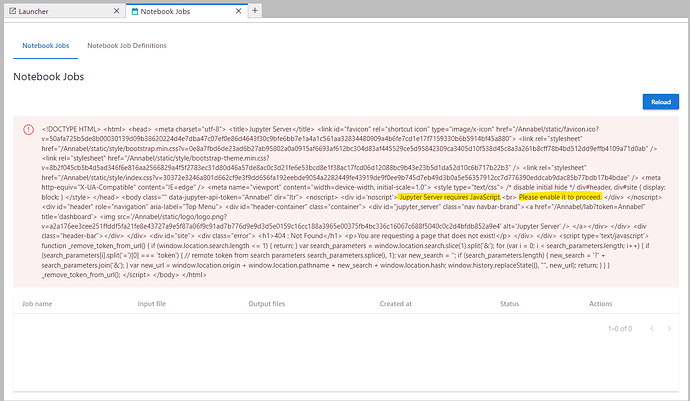
Task: Click highlighted 'Jupyter Server requires JavaScript' text
Action: [x=449, y=197]
